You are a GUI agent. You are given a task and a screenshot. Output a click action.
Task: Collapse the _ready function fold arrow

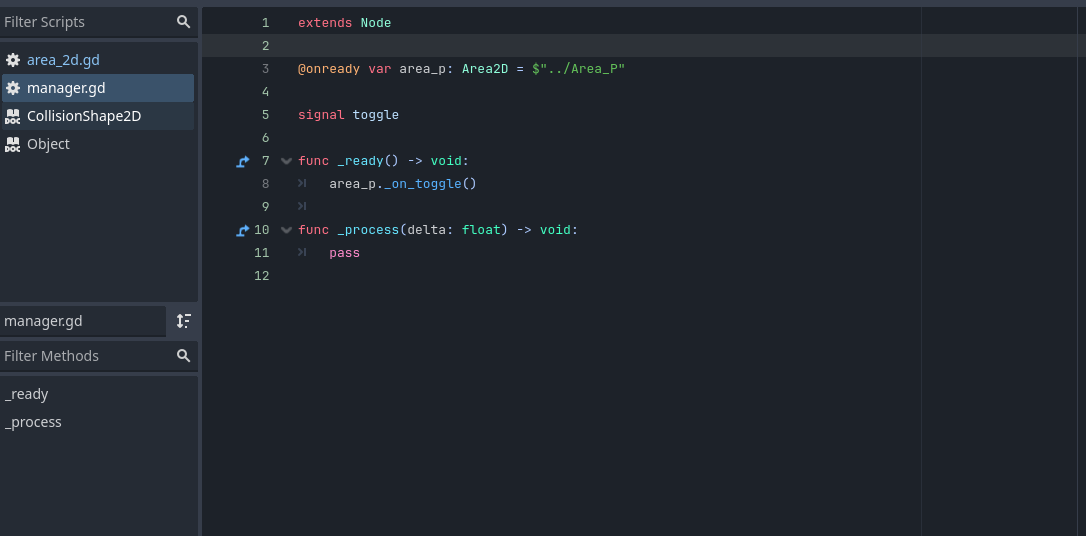286,161
